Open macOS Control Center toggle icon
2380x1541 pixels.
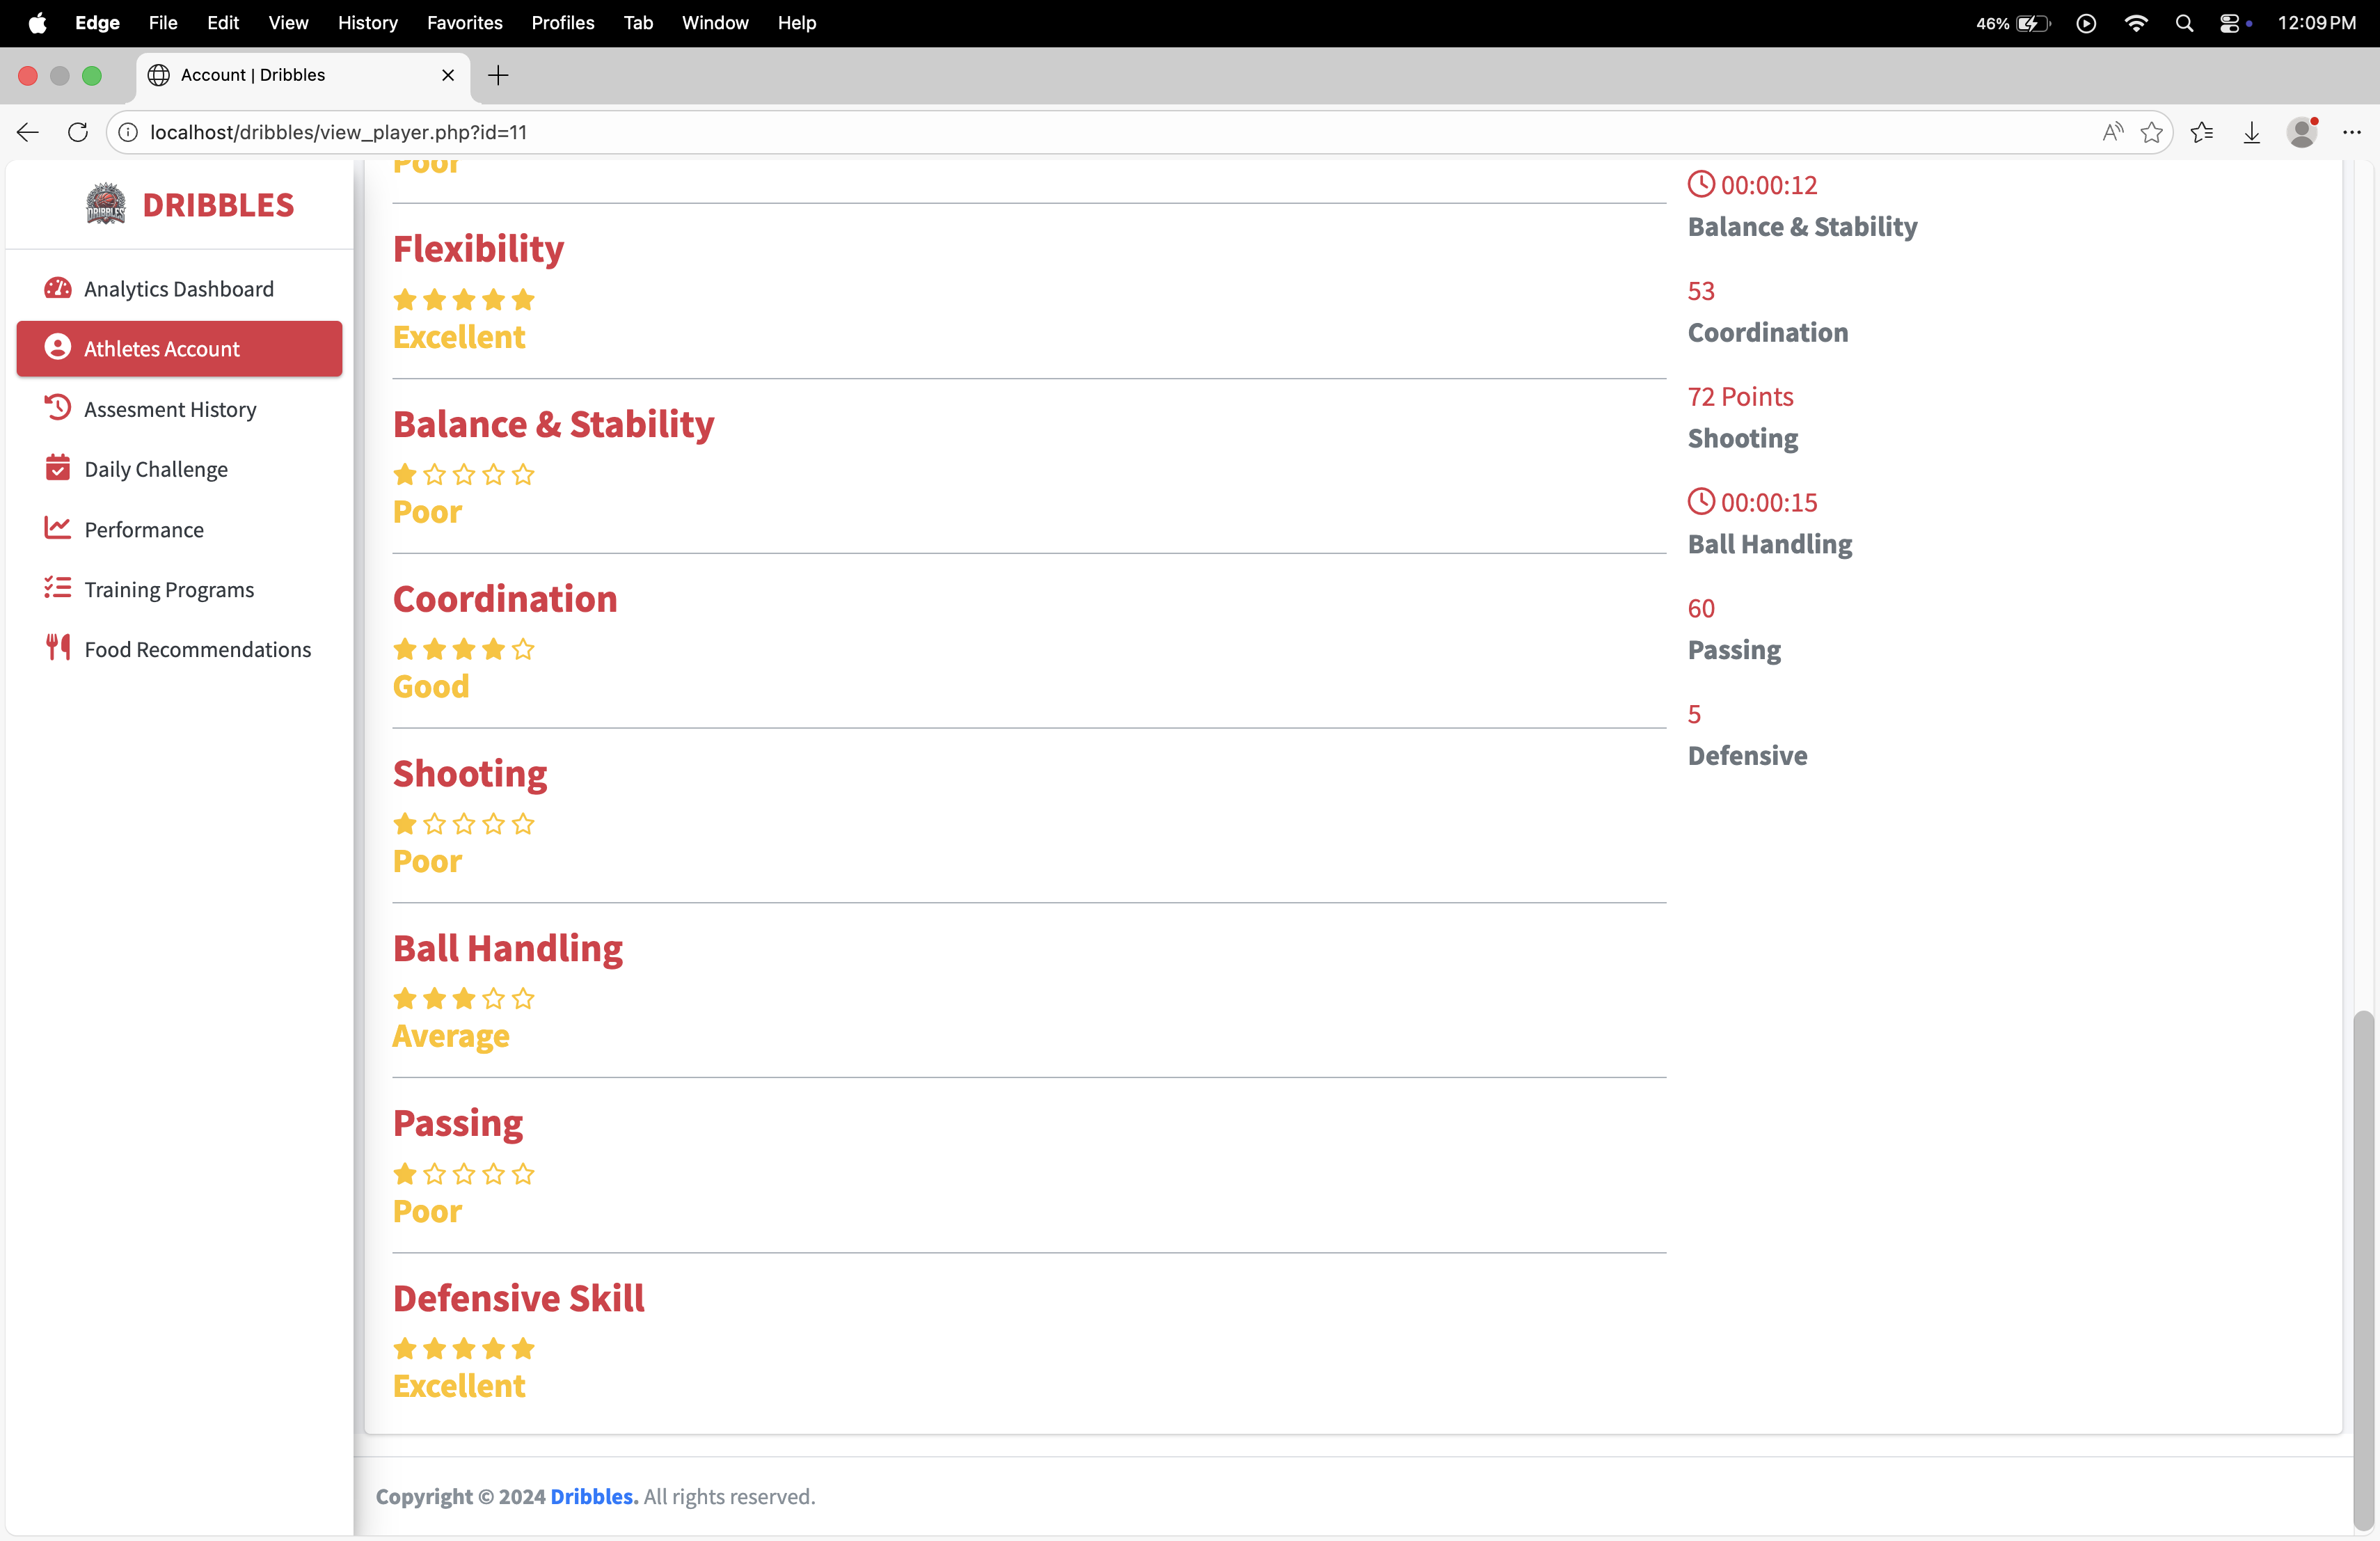coord(2229,23)
